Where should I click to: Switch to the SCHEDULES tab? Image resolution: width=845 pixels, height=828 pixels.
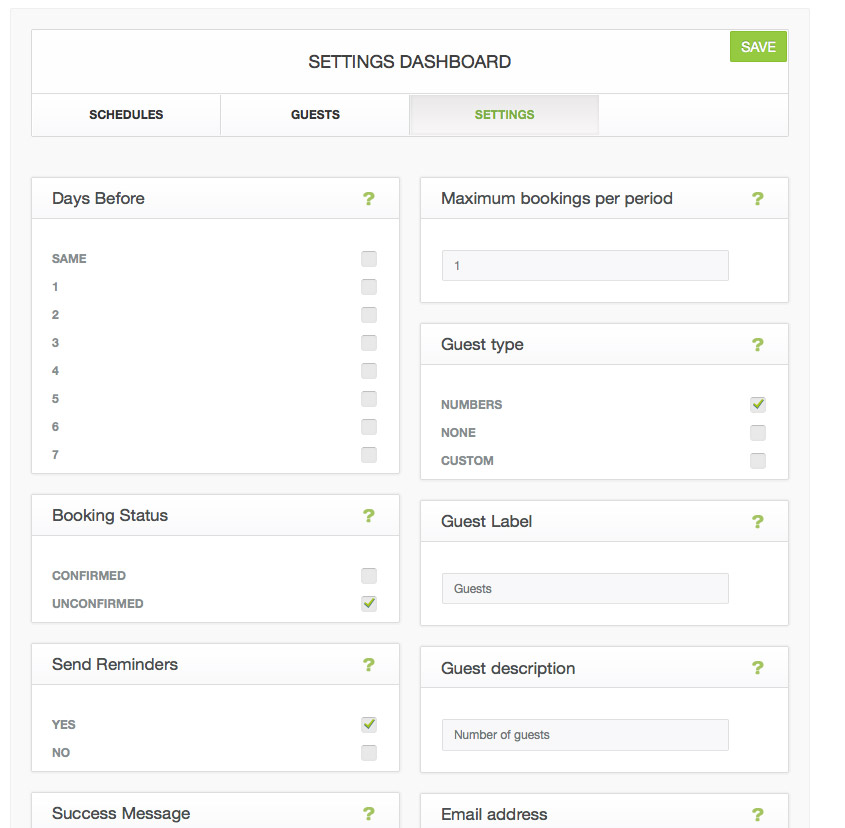[126, 115]
